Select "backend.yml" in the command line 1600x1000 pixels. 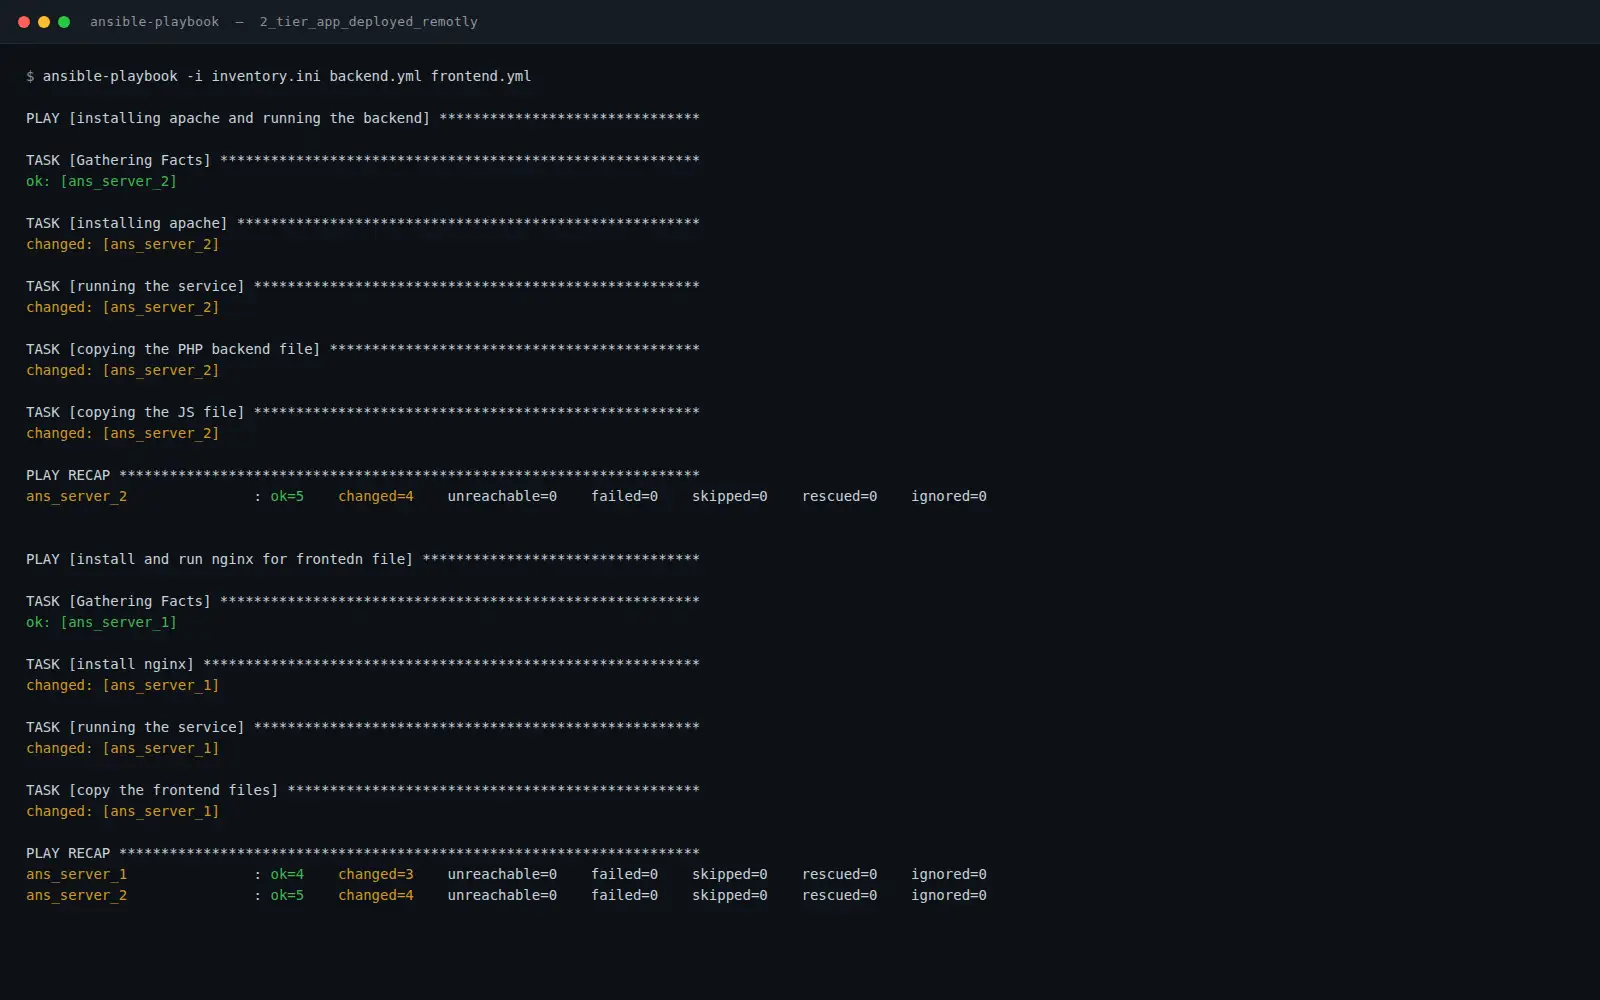[376, 76]
